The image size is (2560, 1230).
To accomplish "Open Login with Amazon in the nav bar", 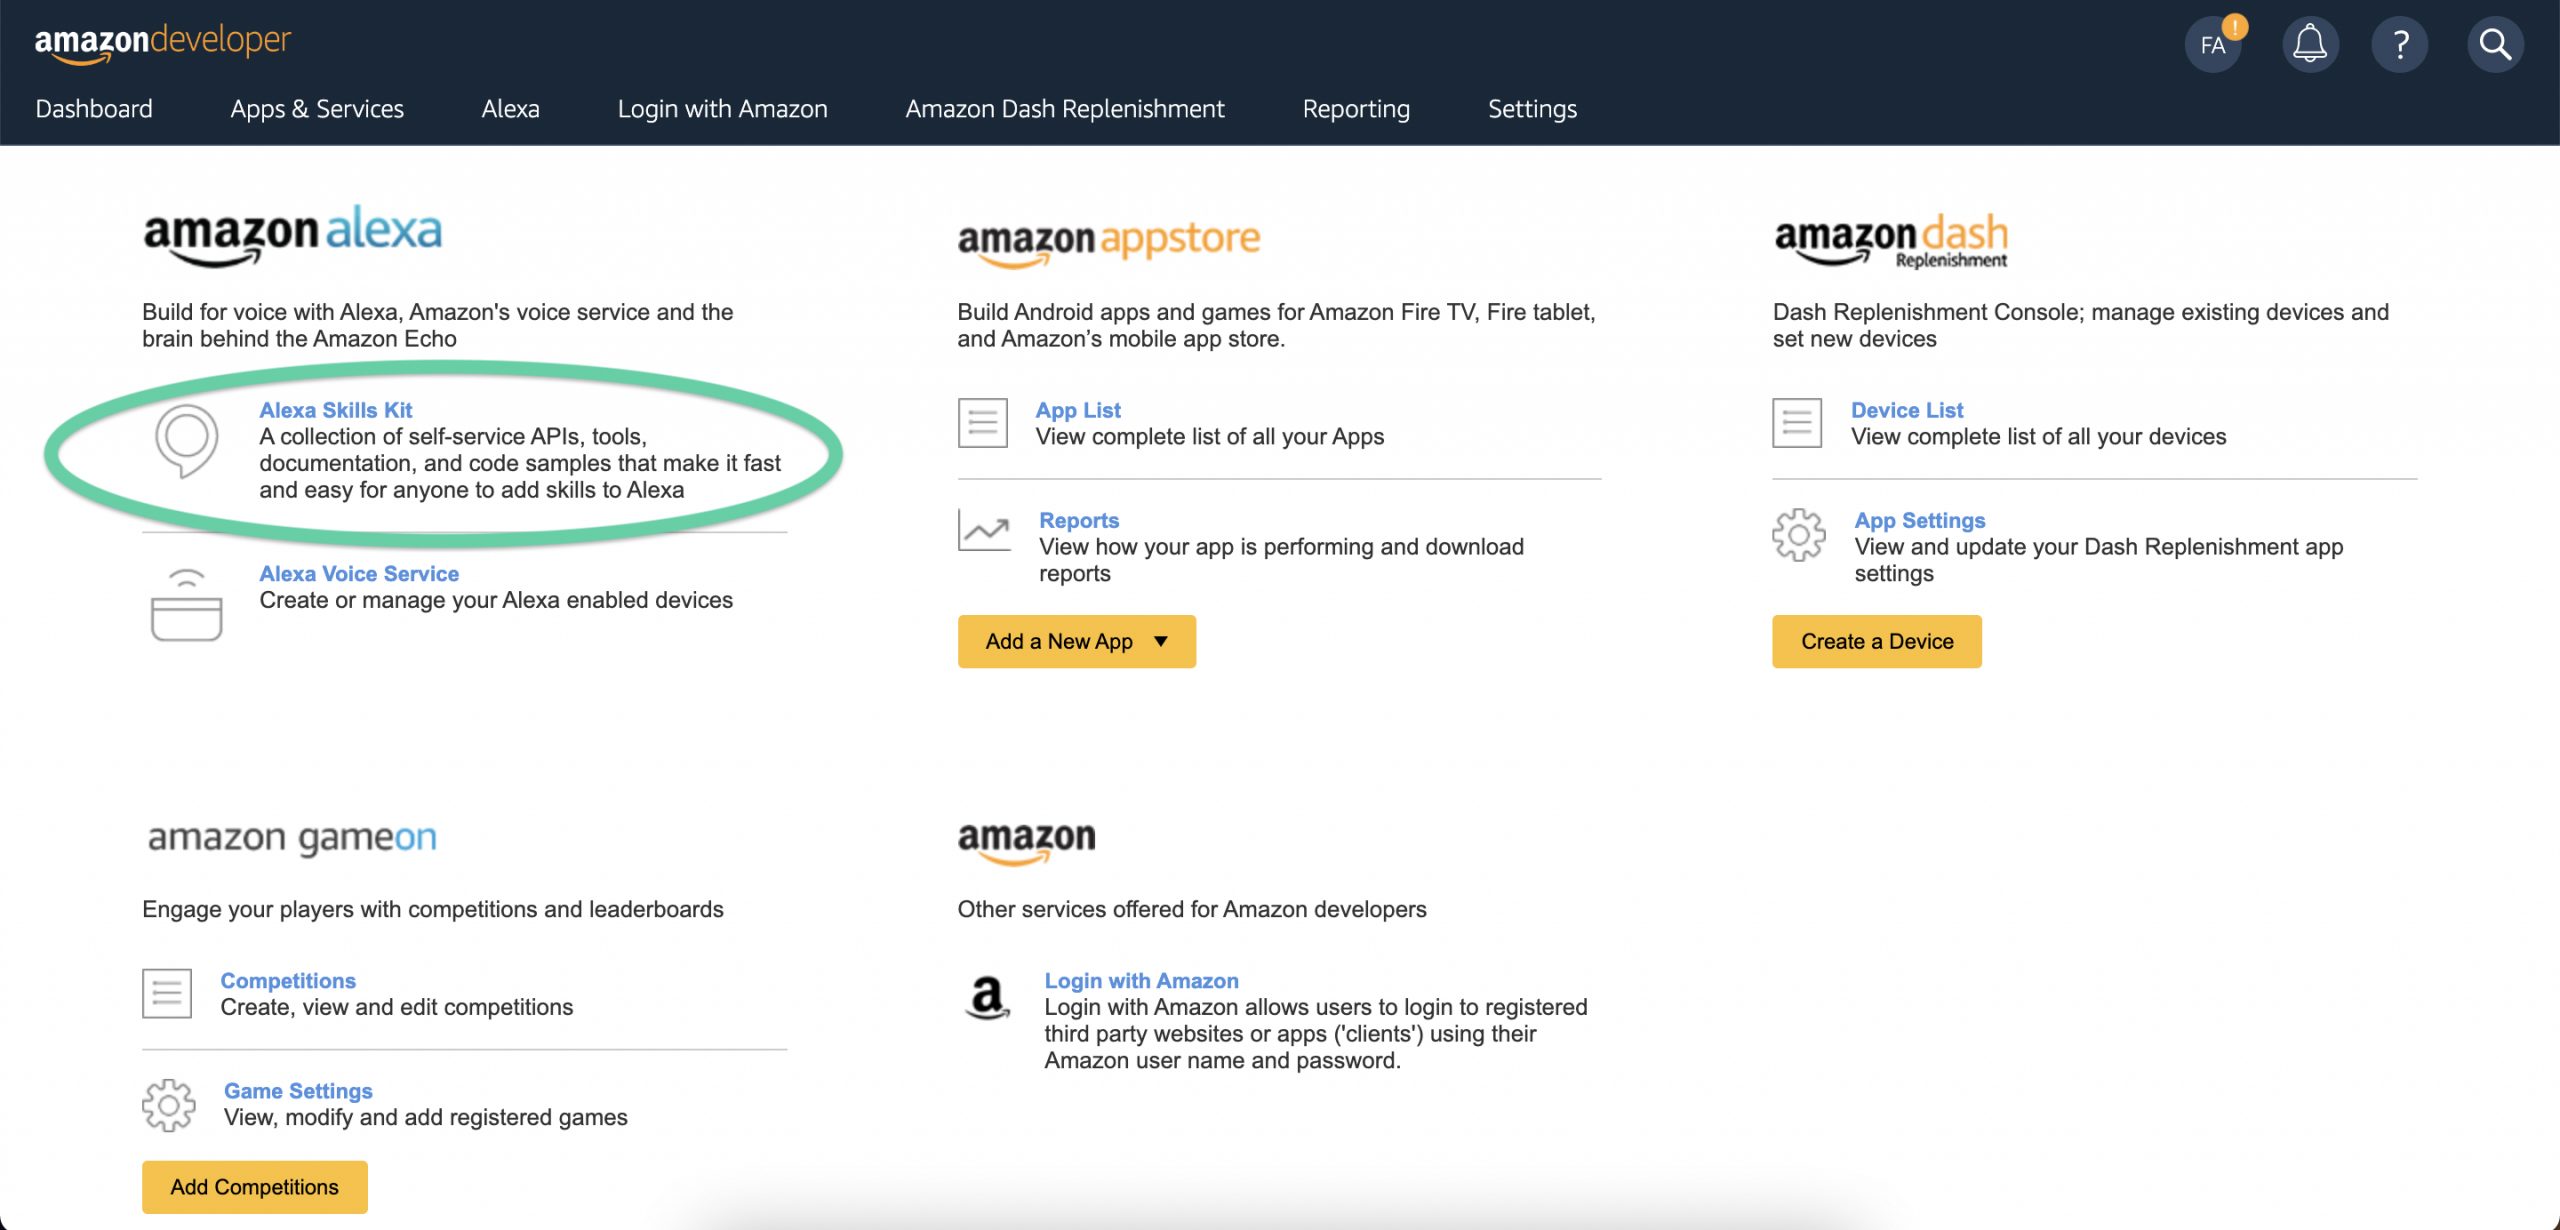I will pyautogui.click(x=722, y=108).
